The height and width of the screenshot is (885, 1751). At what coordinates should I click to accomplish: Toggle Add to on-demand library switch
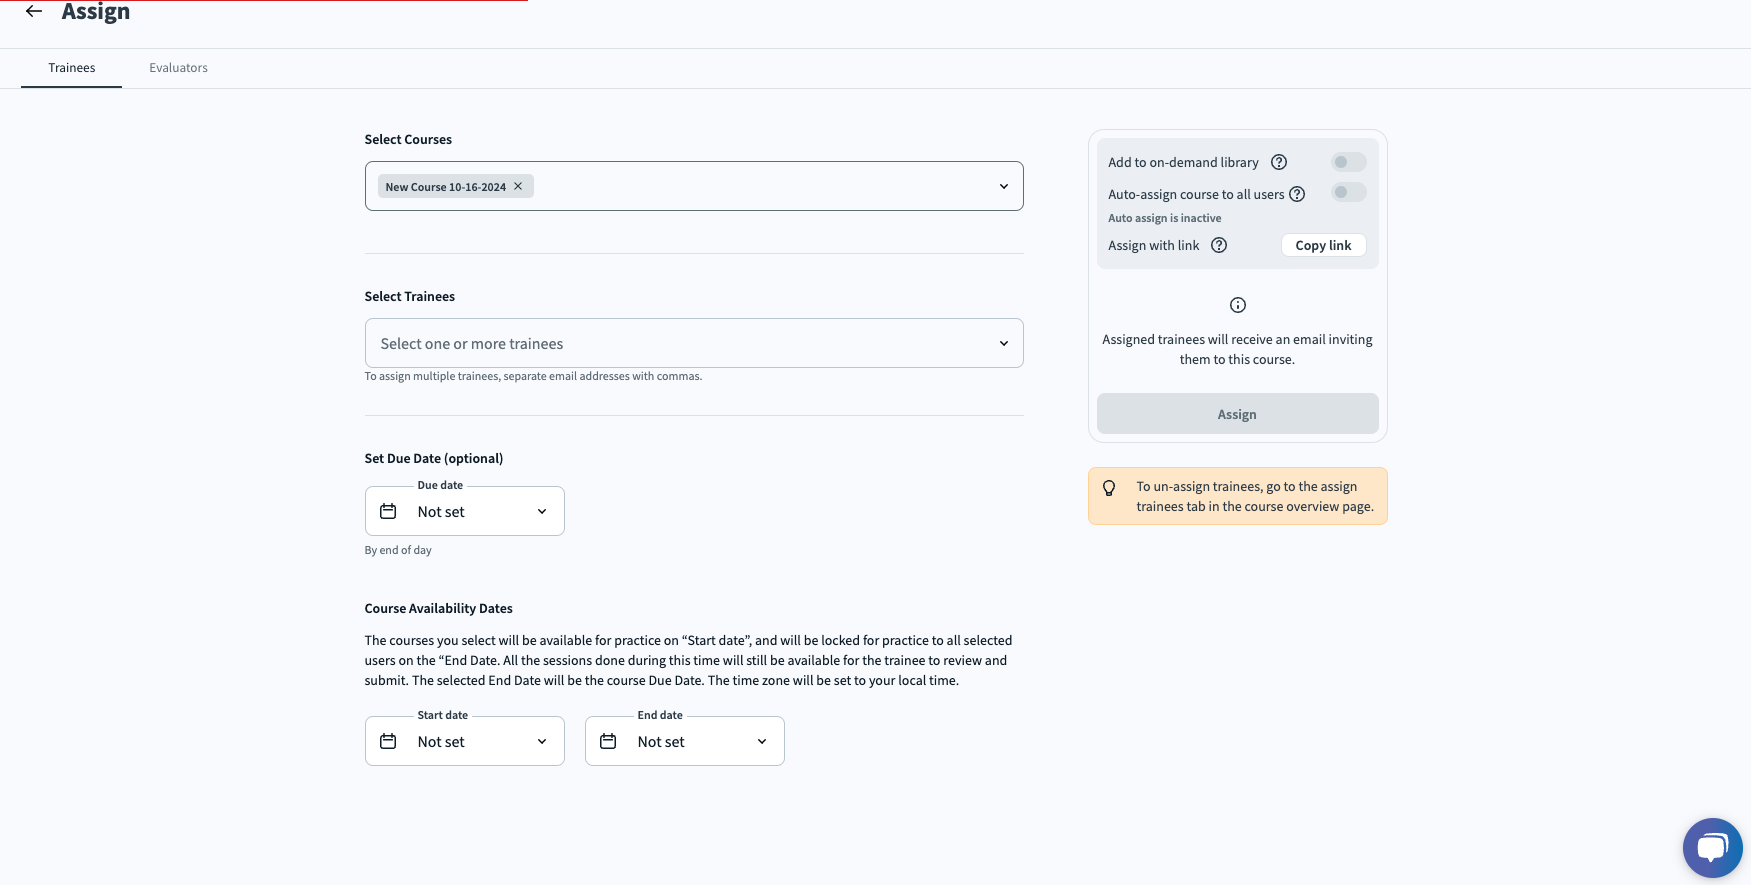click(x=1348, y=162)
